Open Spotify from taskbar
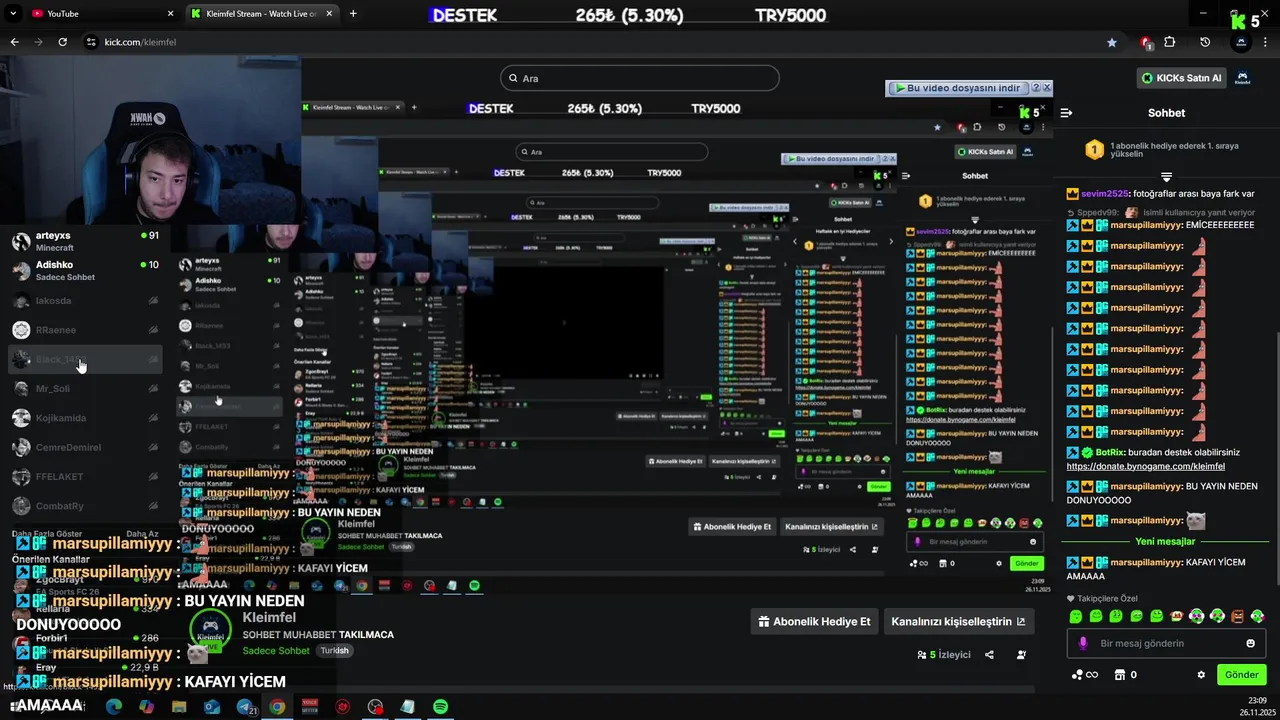The image size is (1280, 720). point(440,707)
